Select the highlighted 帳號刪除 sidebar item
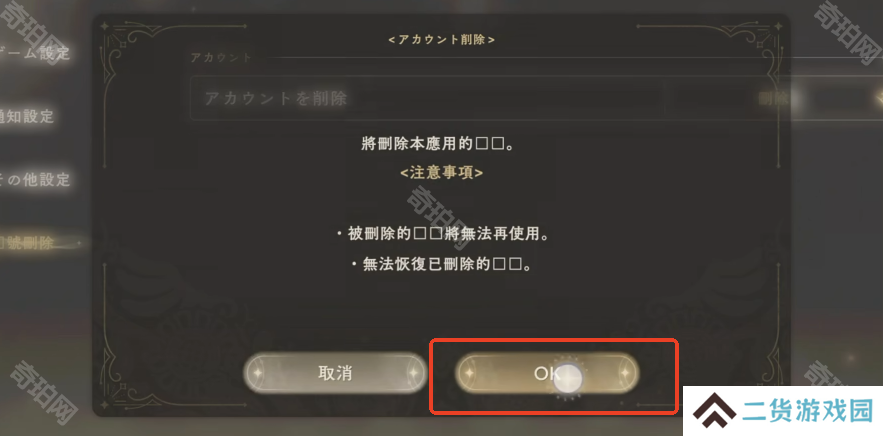 [28, 243]
